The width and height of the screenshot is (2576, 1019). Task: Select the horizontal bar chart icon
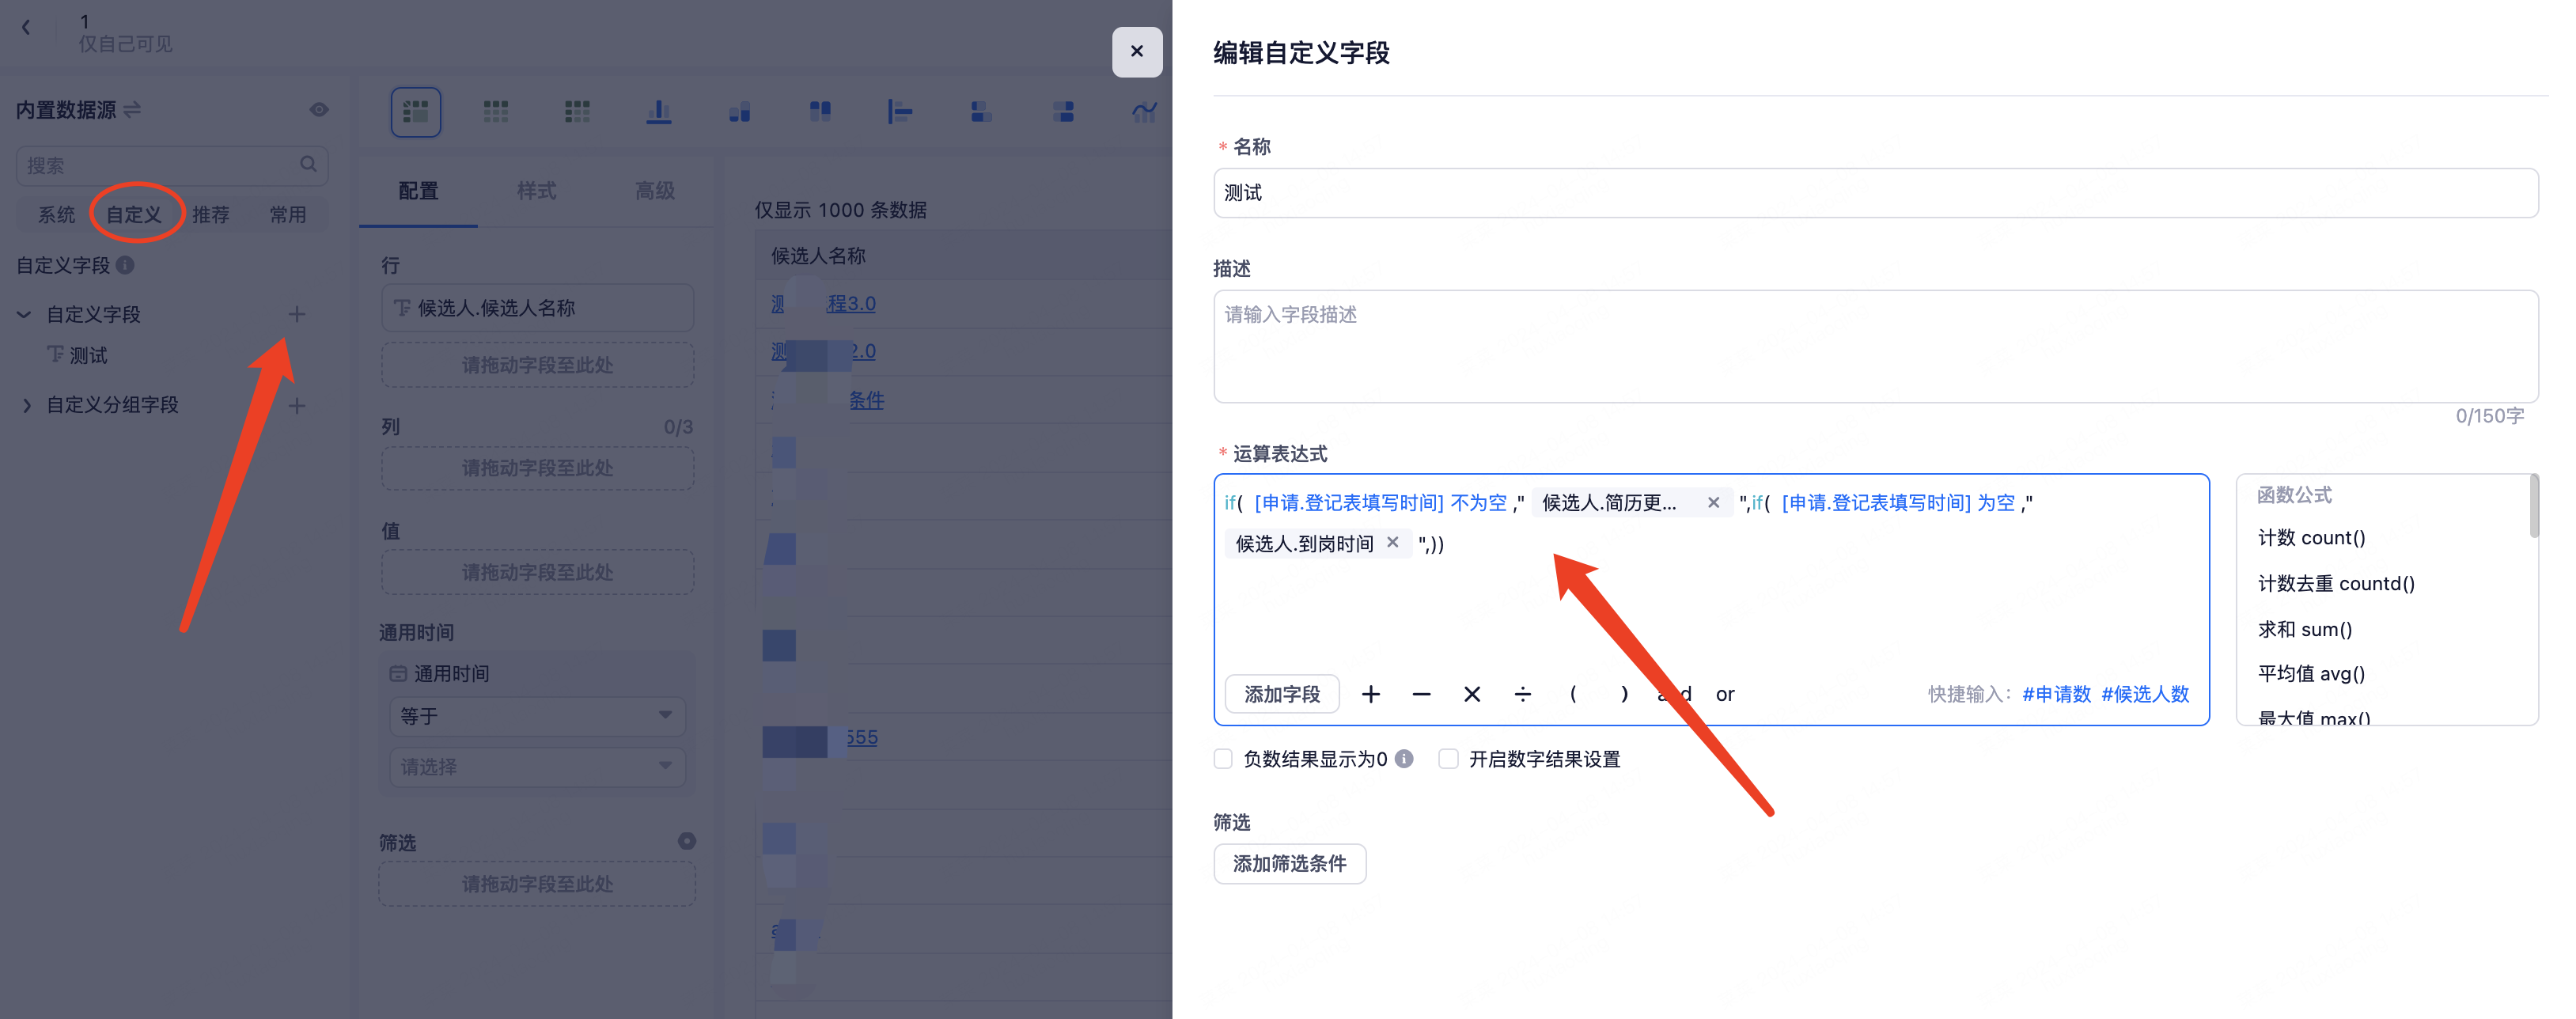[x=900, y=112]
